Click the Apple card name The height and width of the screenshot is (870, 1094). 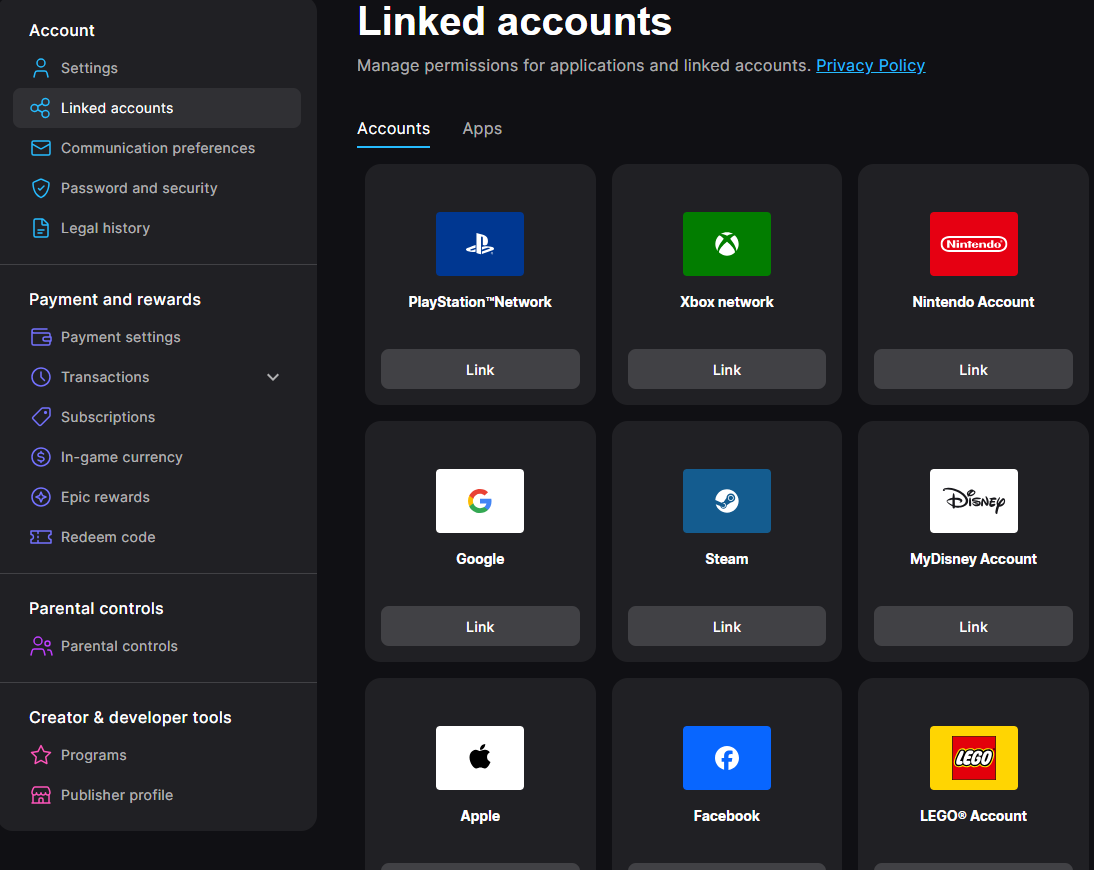pyautogui.click(x=480, y=816)
